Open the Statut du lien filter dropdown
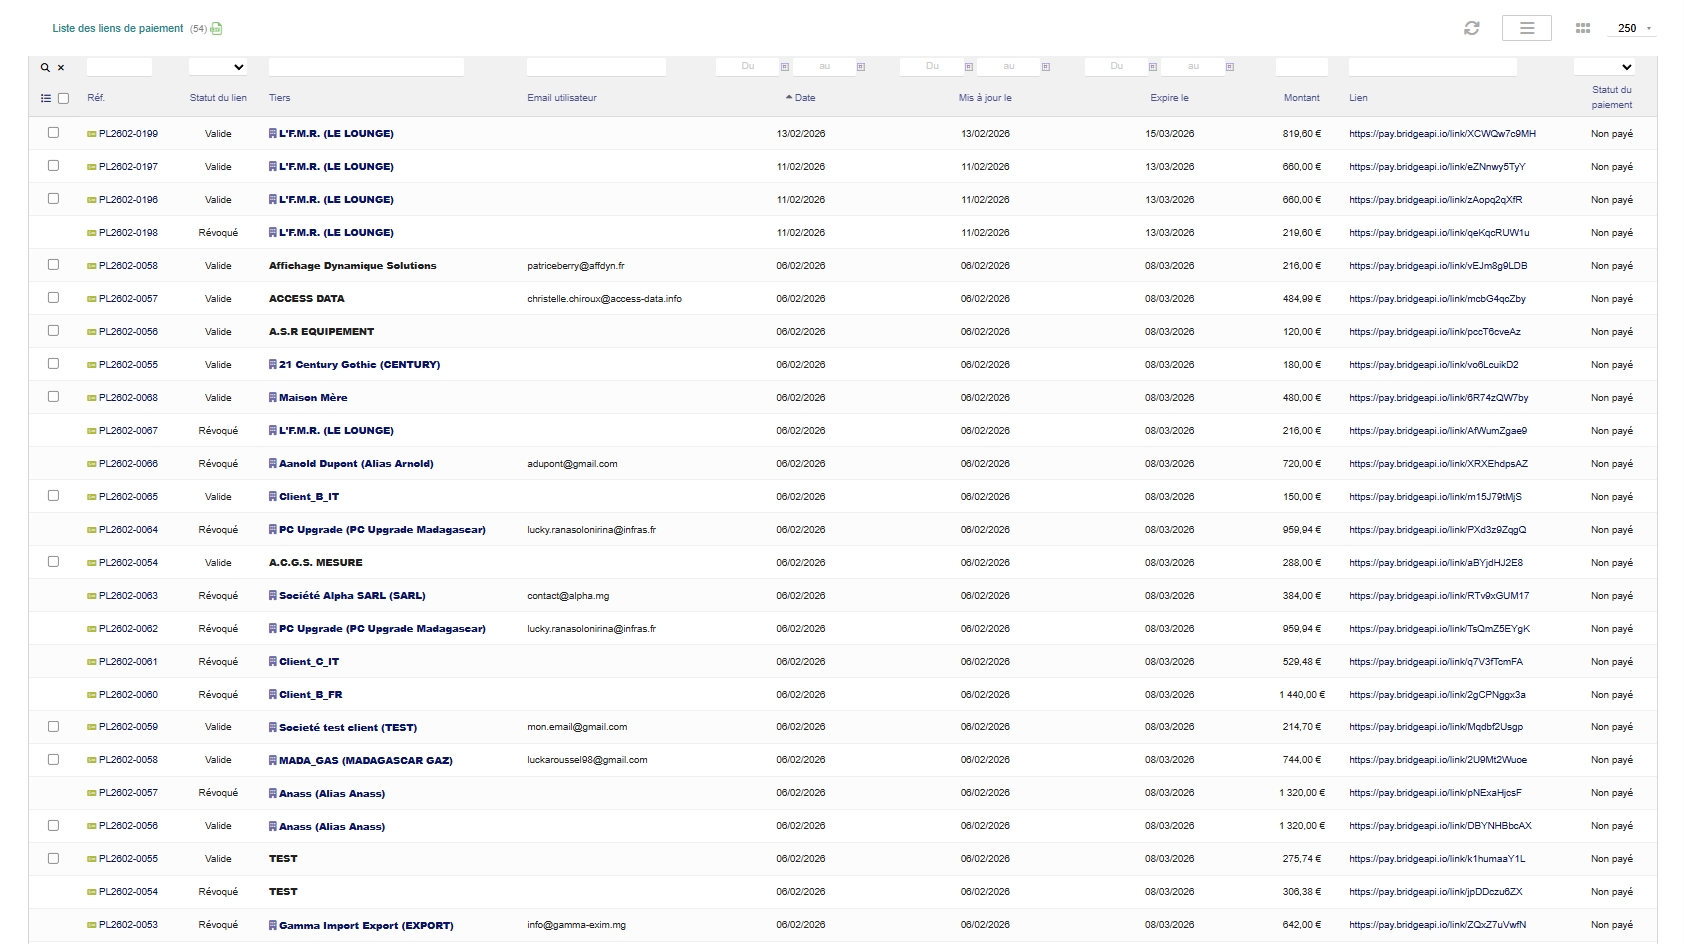The width and height of the screenshot is (1684, 944). coord(218,67)
